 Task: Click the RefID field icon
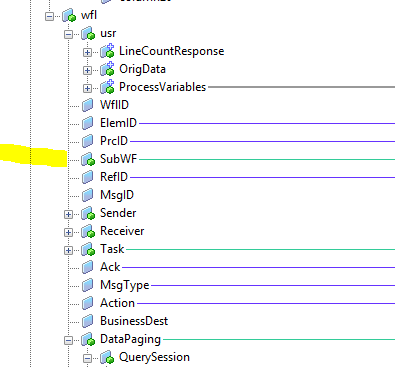[x=87, y=177]
